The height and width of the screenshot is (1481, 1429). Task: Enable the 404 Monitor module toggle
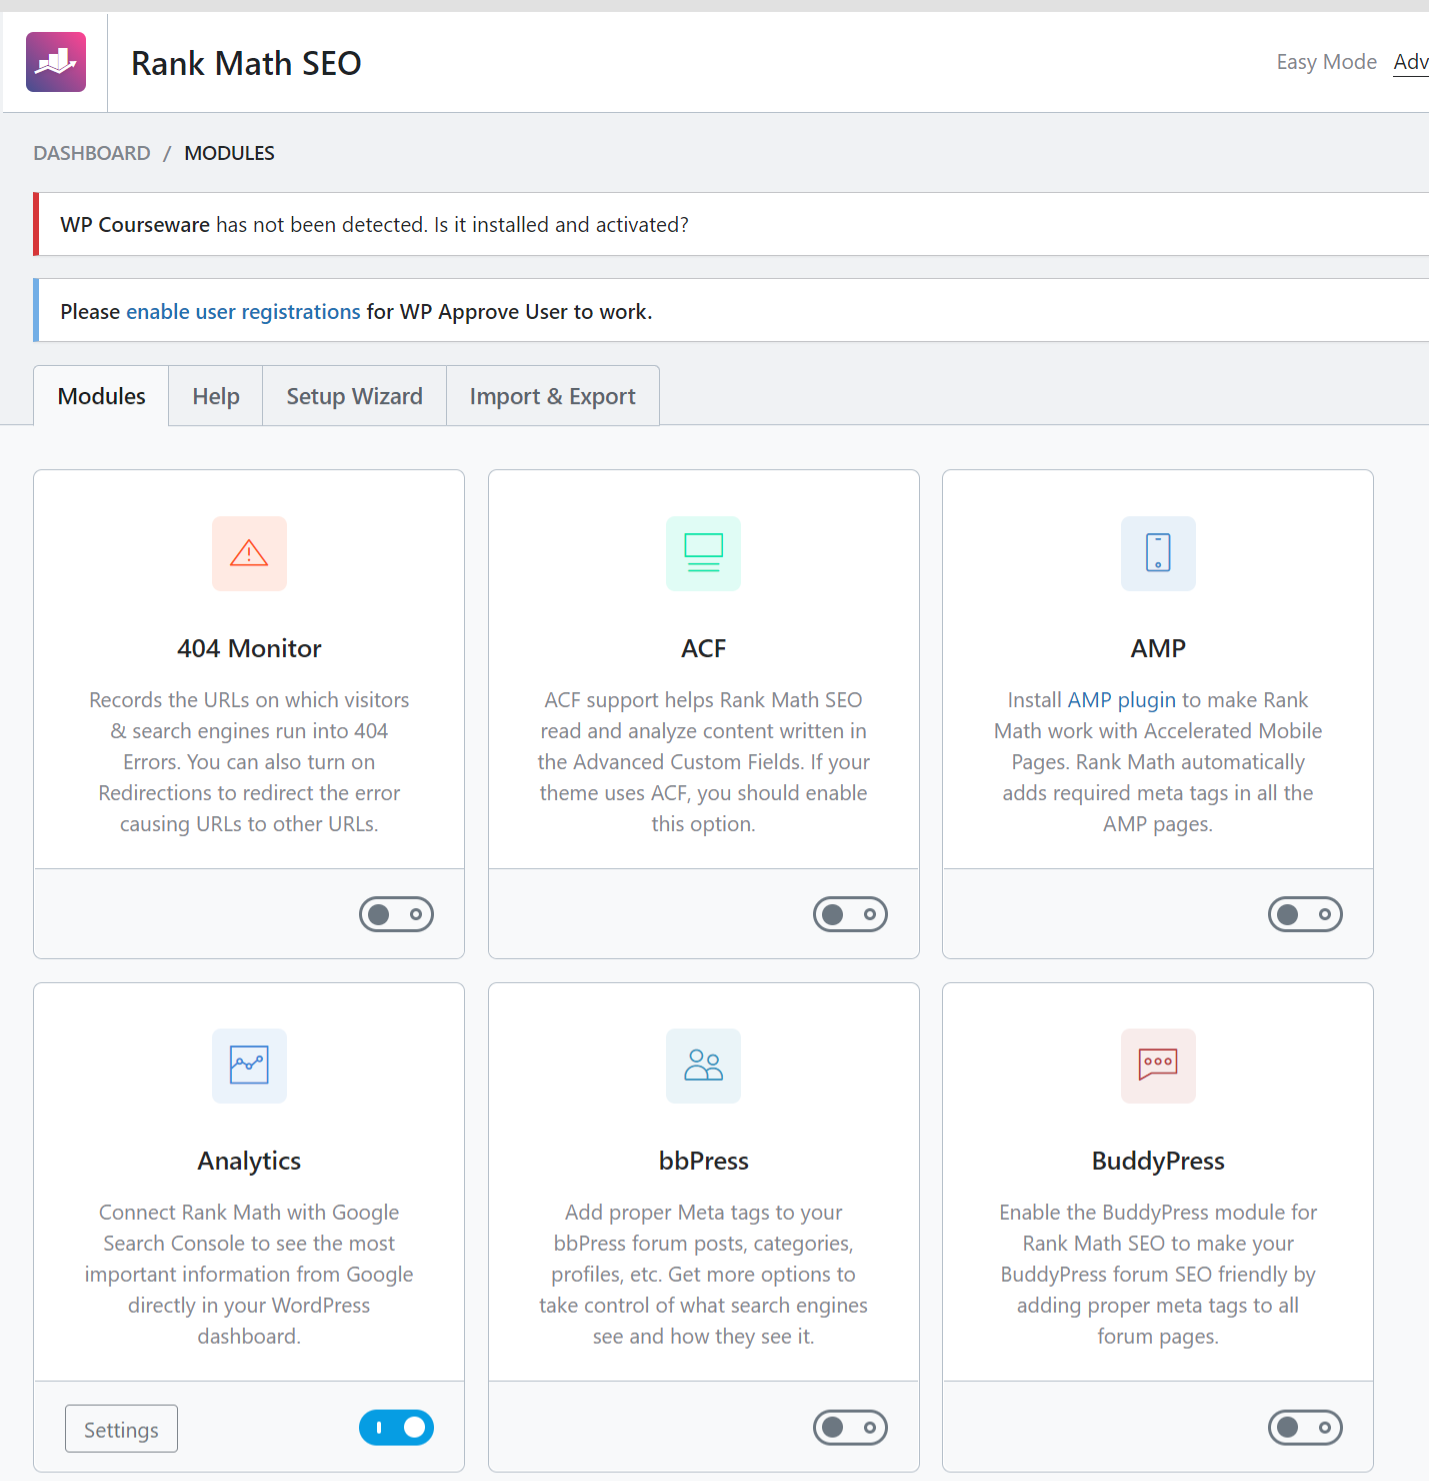[x=396, y=914]
